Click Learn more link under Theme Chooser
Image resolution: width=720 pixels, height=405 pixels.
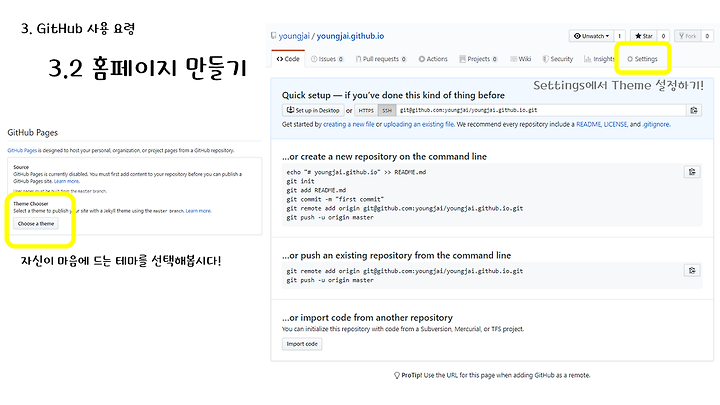[198, 211]
